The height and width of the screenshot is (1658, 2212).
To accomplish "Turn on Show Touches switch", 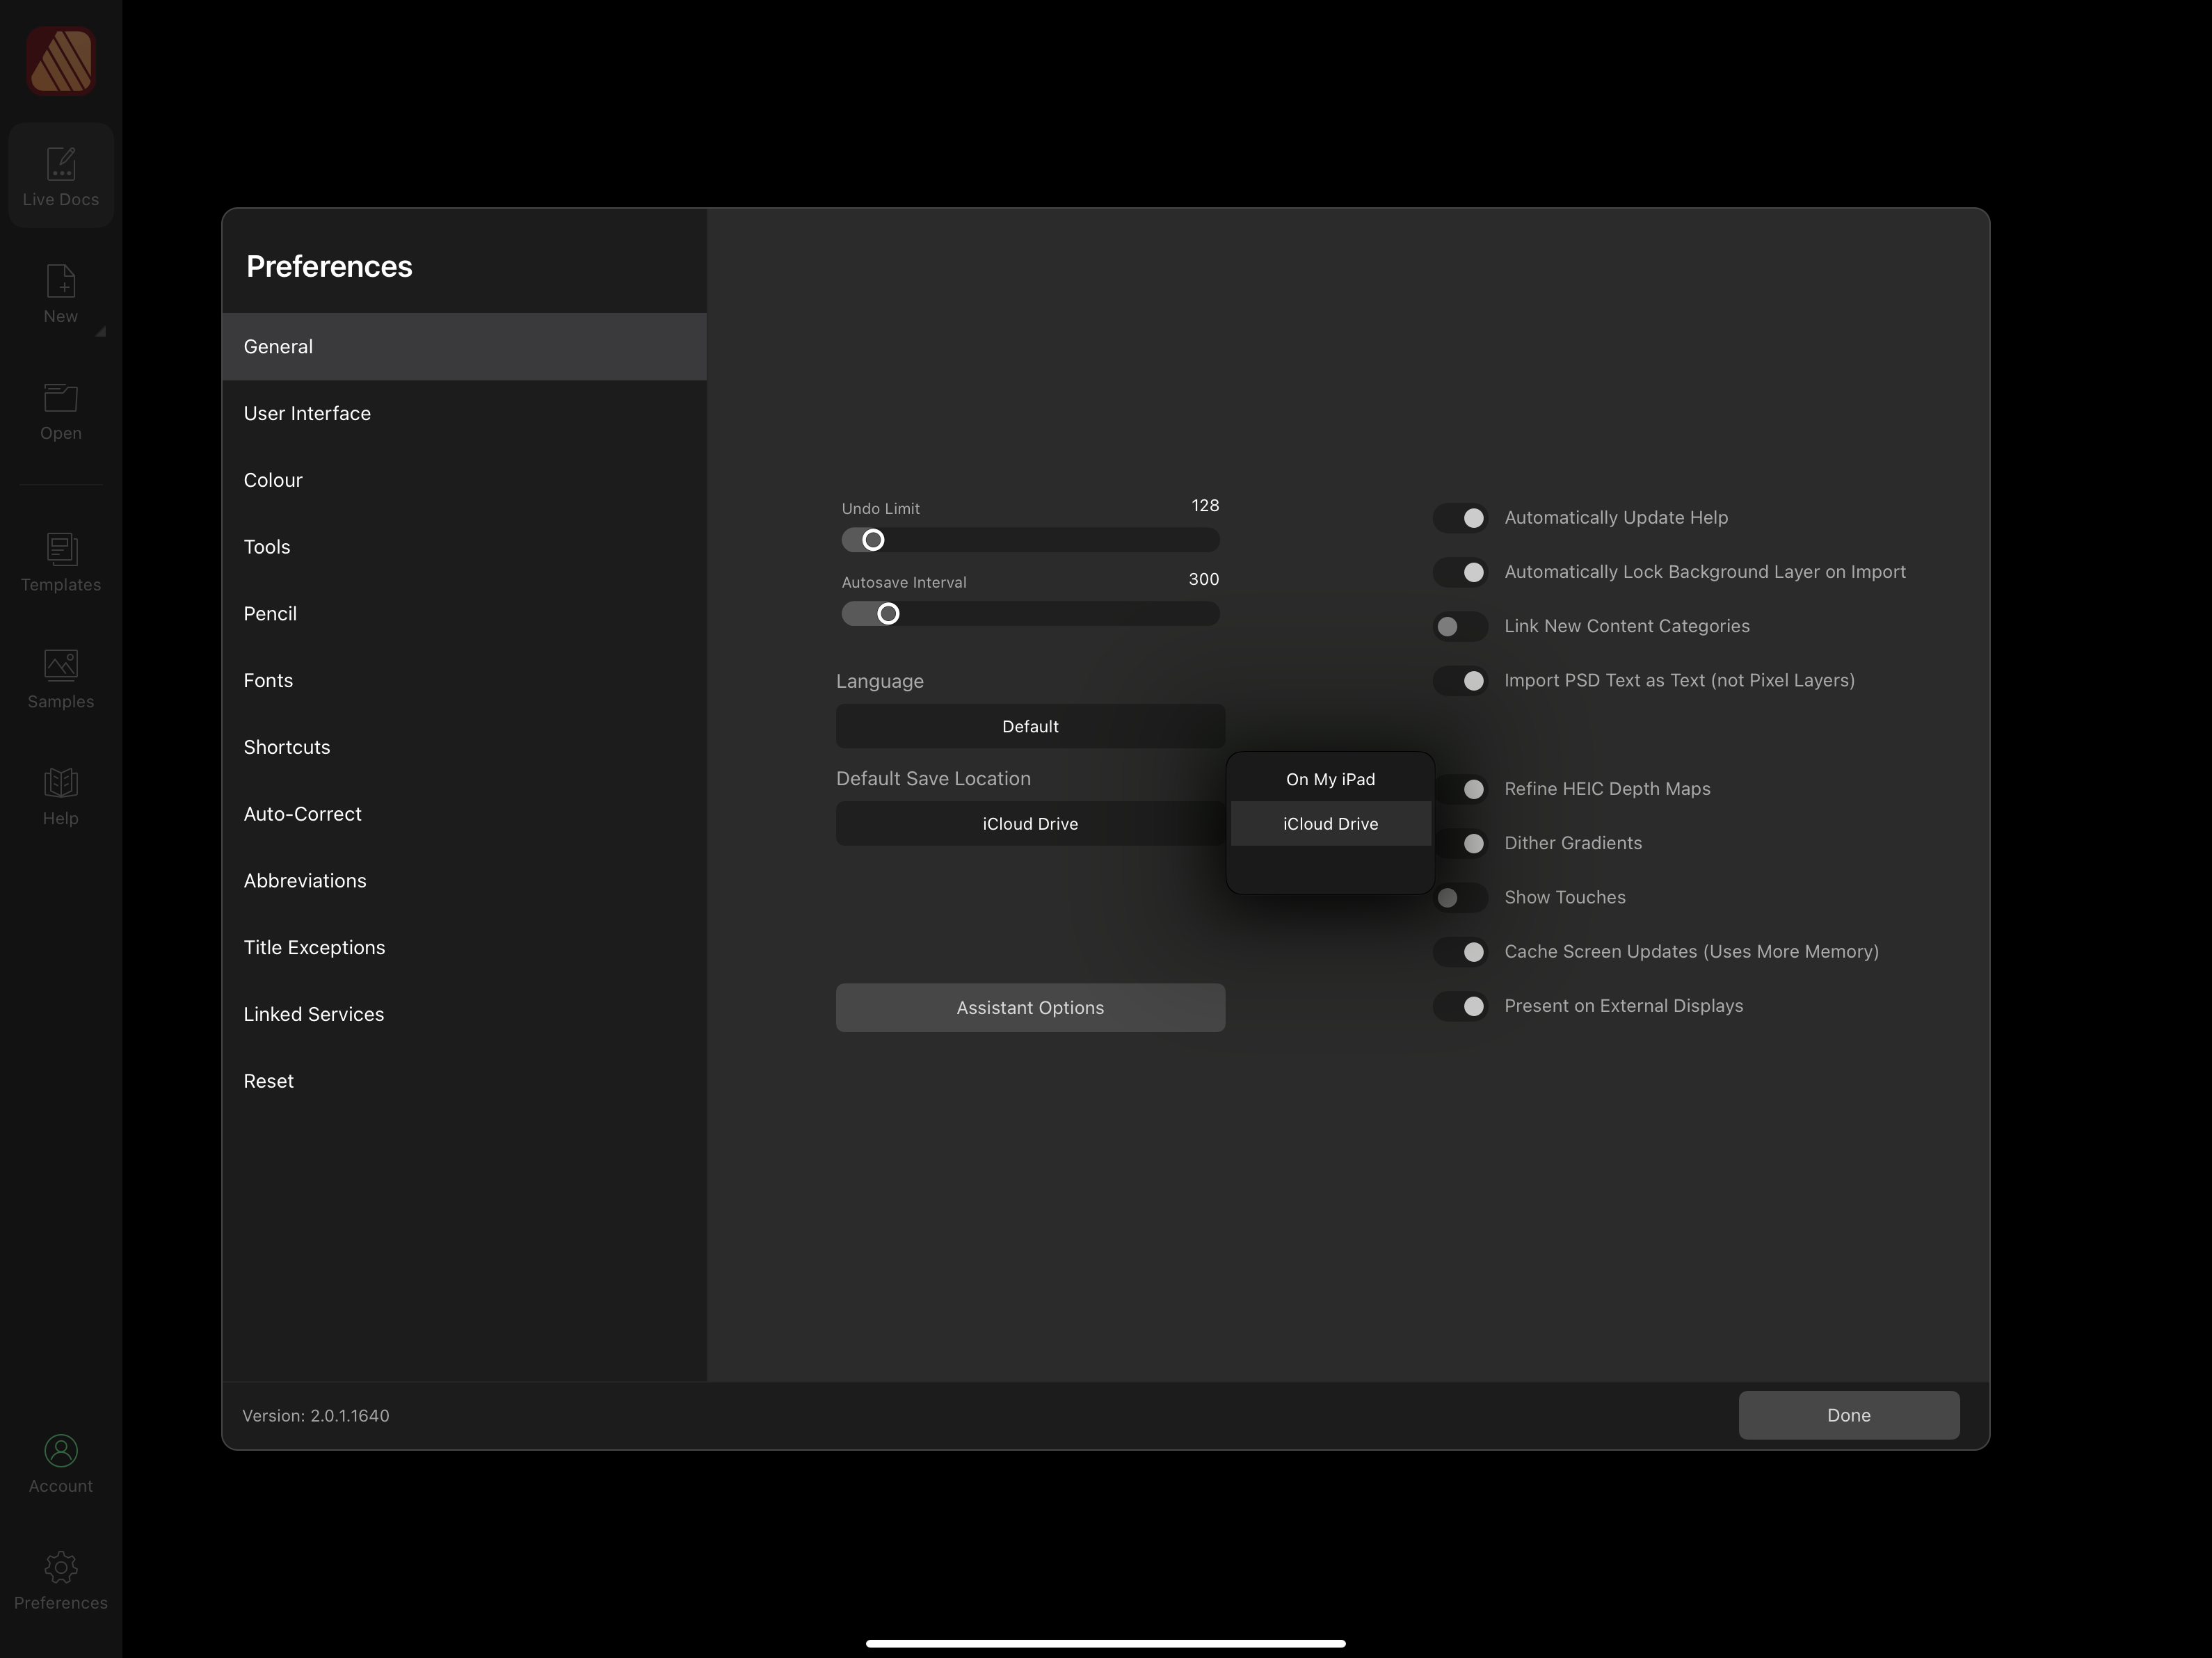I will [x=1460, y=897].
